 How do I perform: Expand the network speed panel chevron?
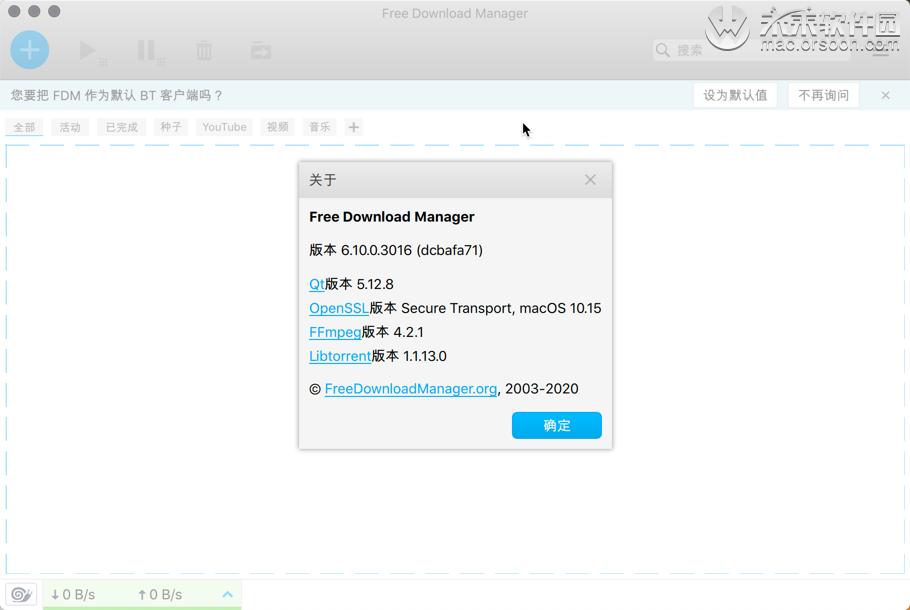pyautogui.click(x=227, y=593)
